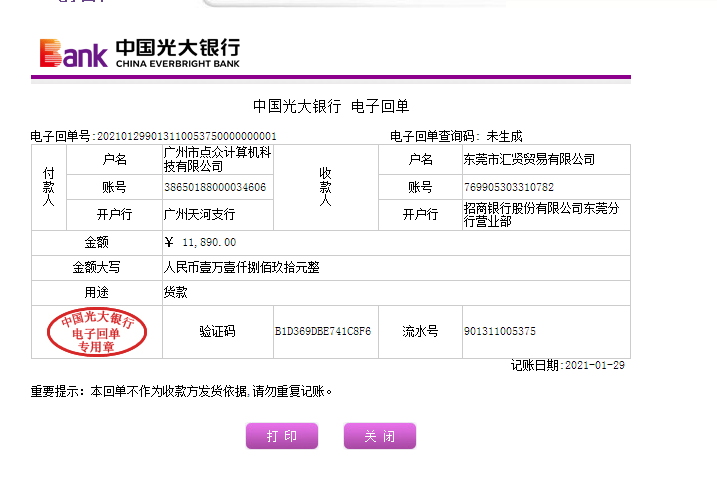The image size is (717, 481).
Task: Click the 收款人 column label
Action: point(325,187)
